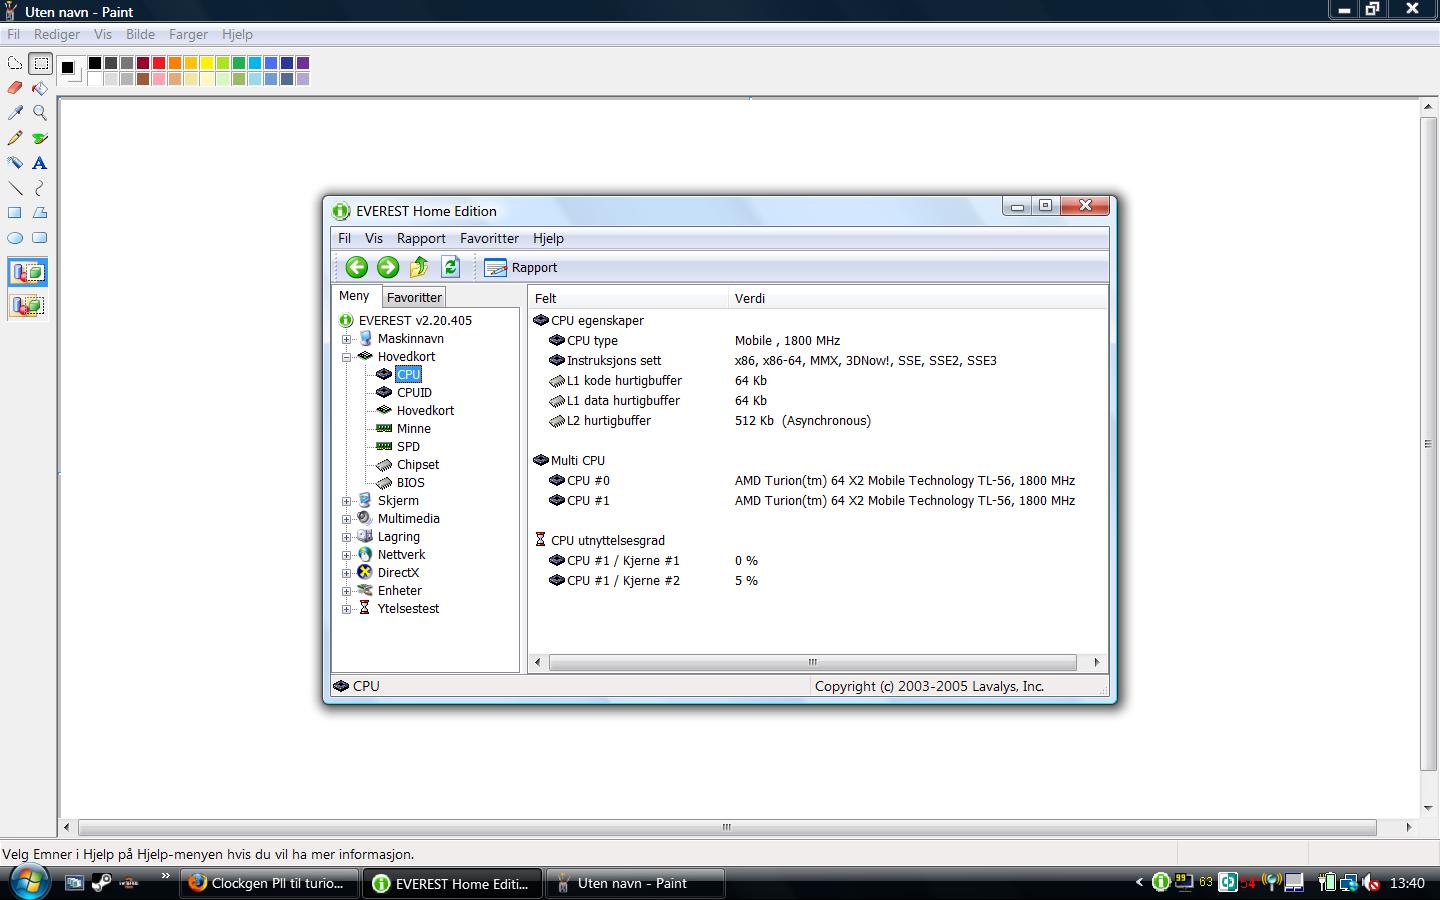The image size is (1440, 900).
Task: Click EVEREST Up level arrow icon
Action: (x=419, y=267)
